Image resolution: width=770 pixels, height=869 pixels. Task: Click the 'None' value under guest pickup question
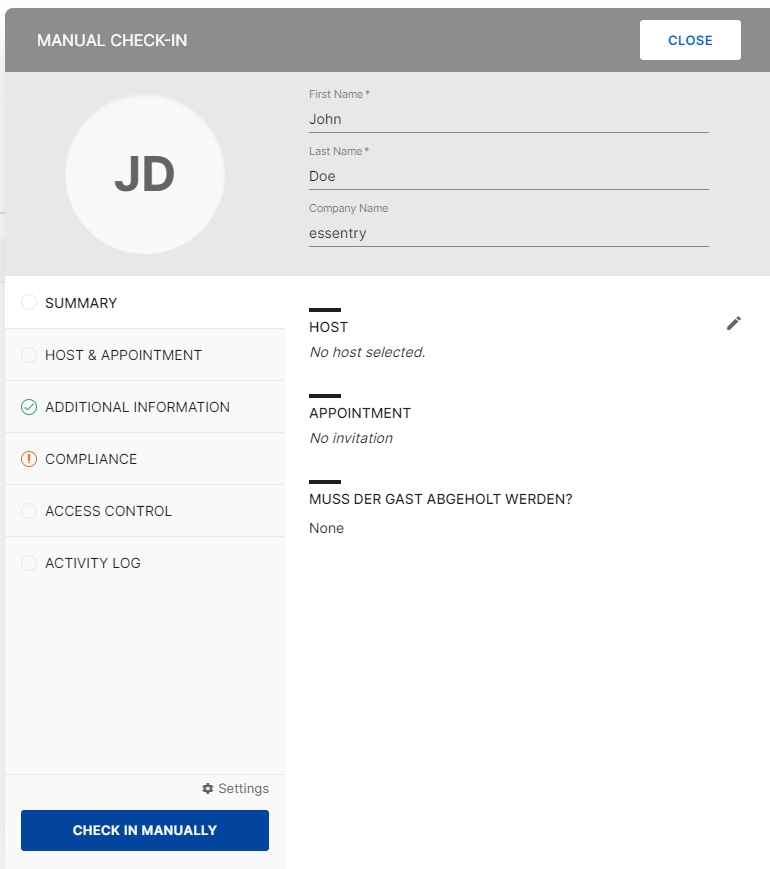pyautogui.click(x=327, y=528)
